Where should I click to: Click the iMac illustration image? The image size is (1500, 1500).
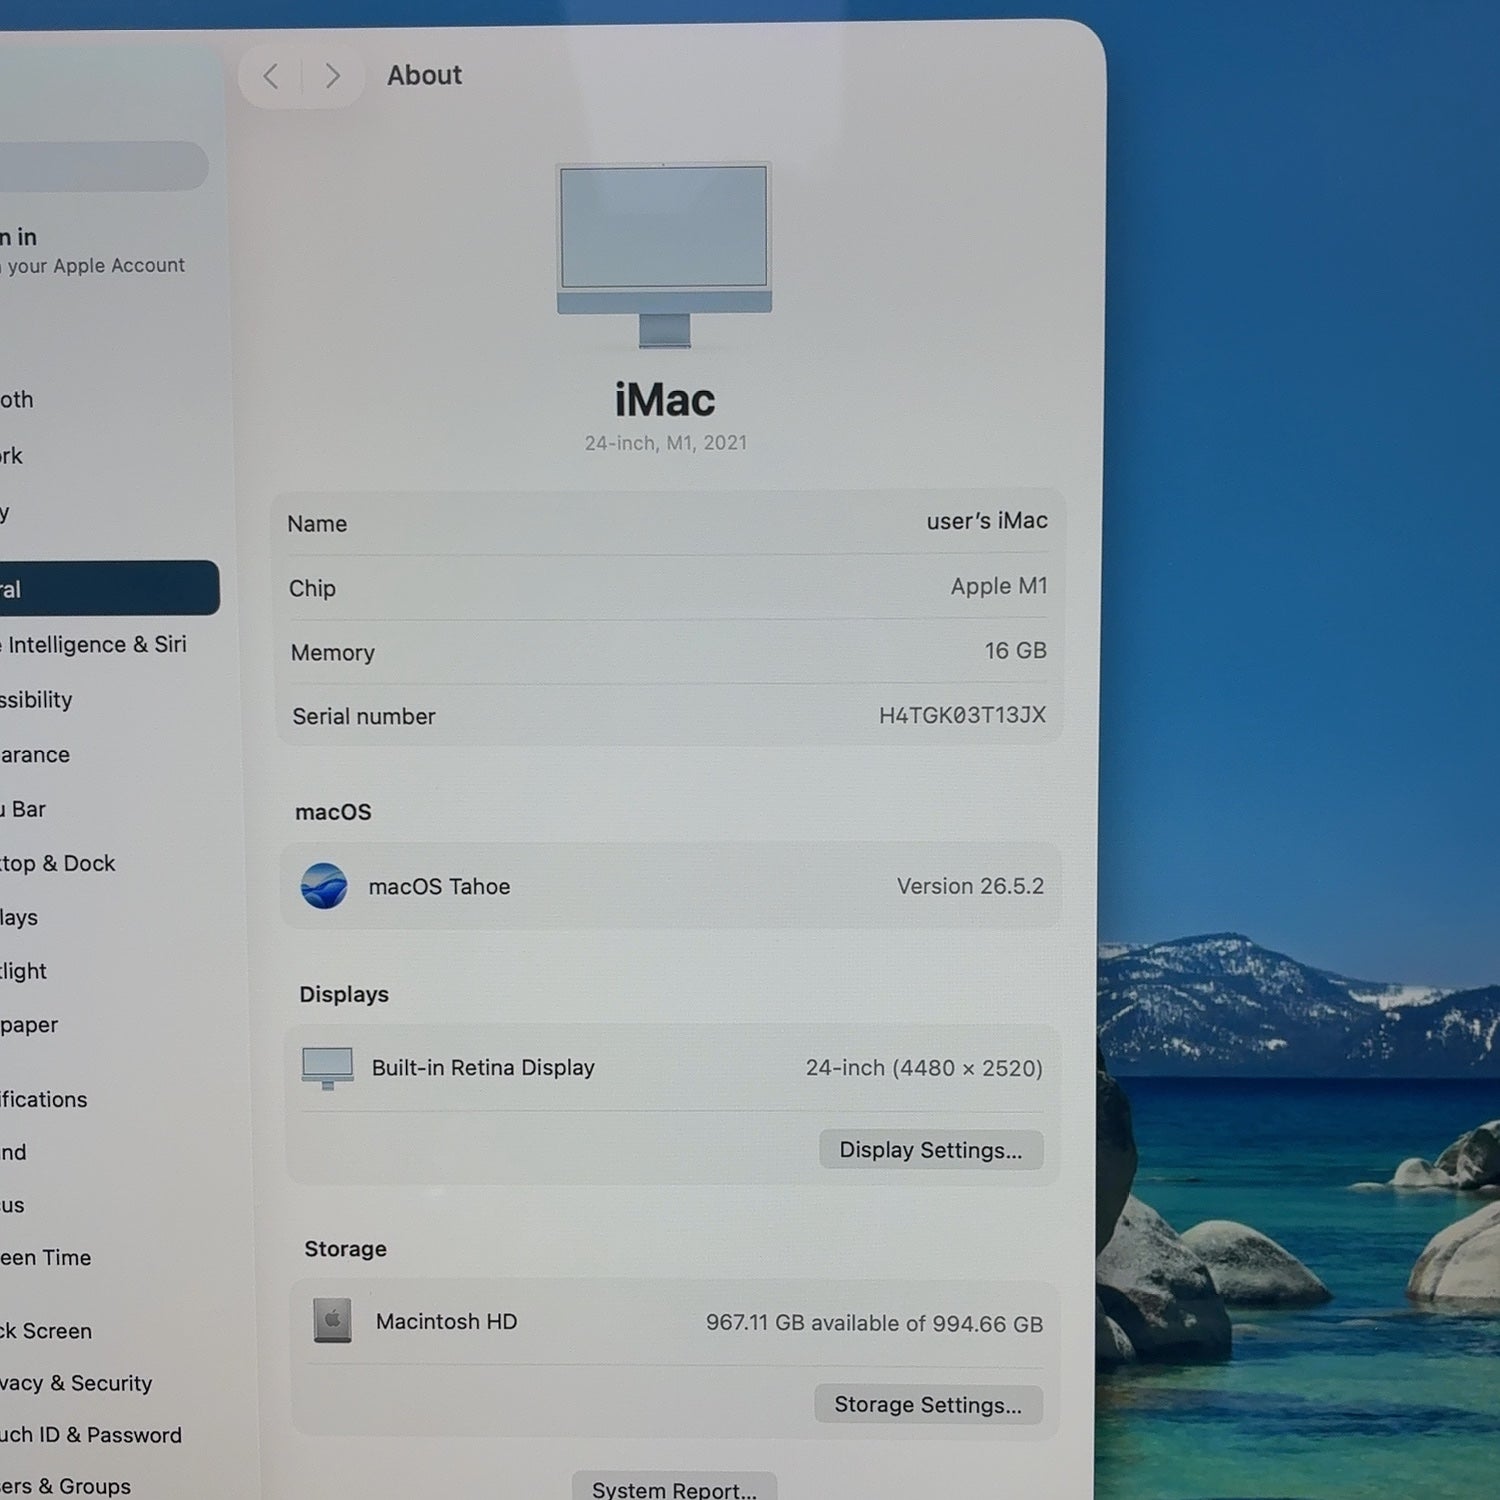point(664,255)
